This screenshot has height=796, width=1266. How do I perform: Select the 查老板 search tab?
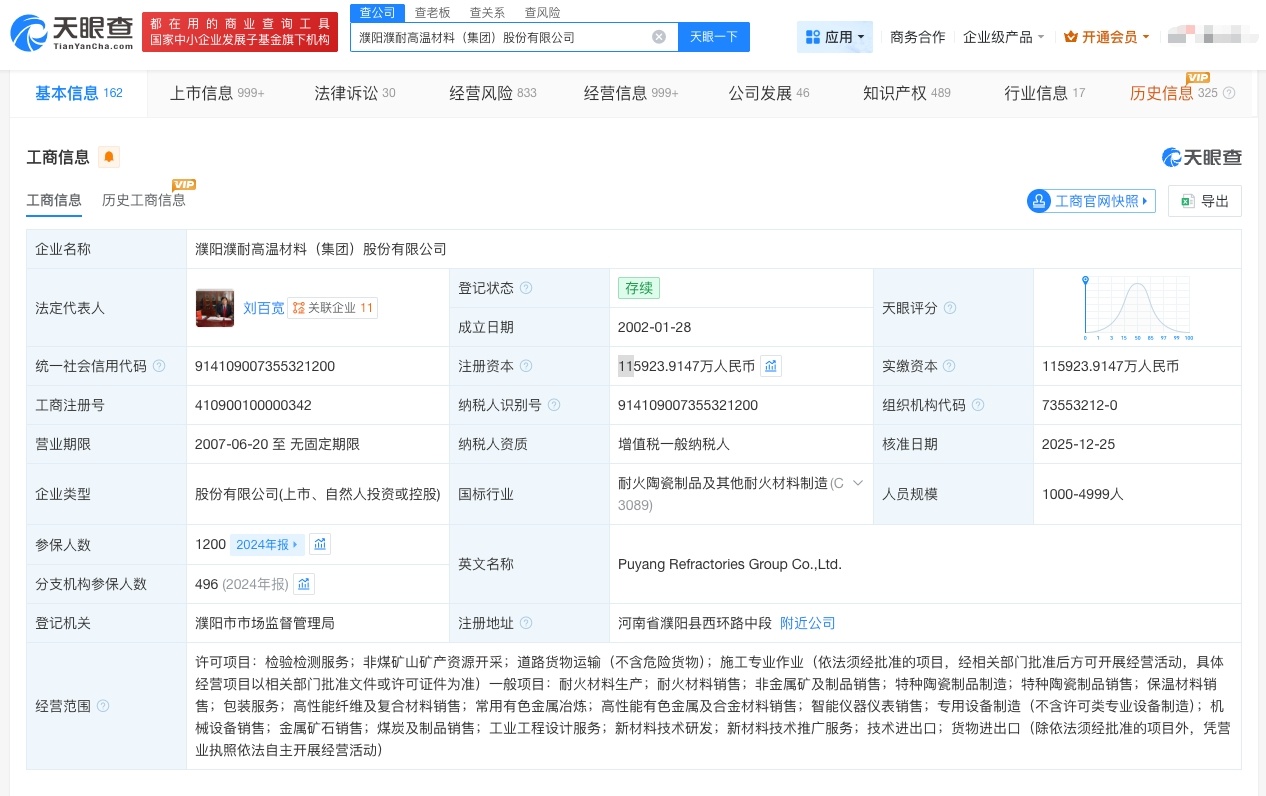[430, 12]
